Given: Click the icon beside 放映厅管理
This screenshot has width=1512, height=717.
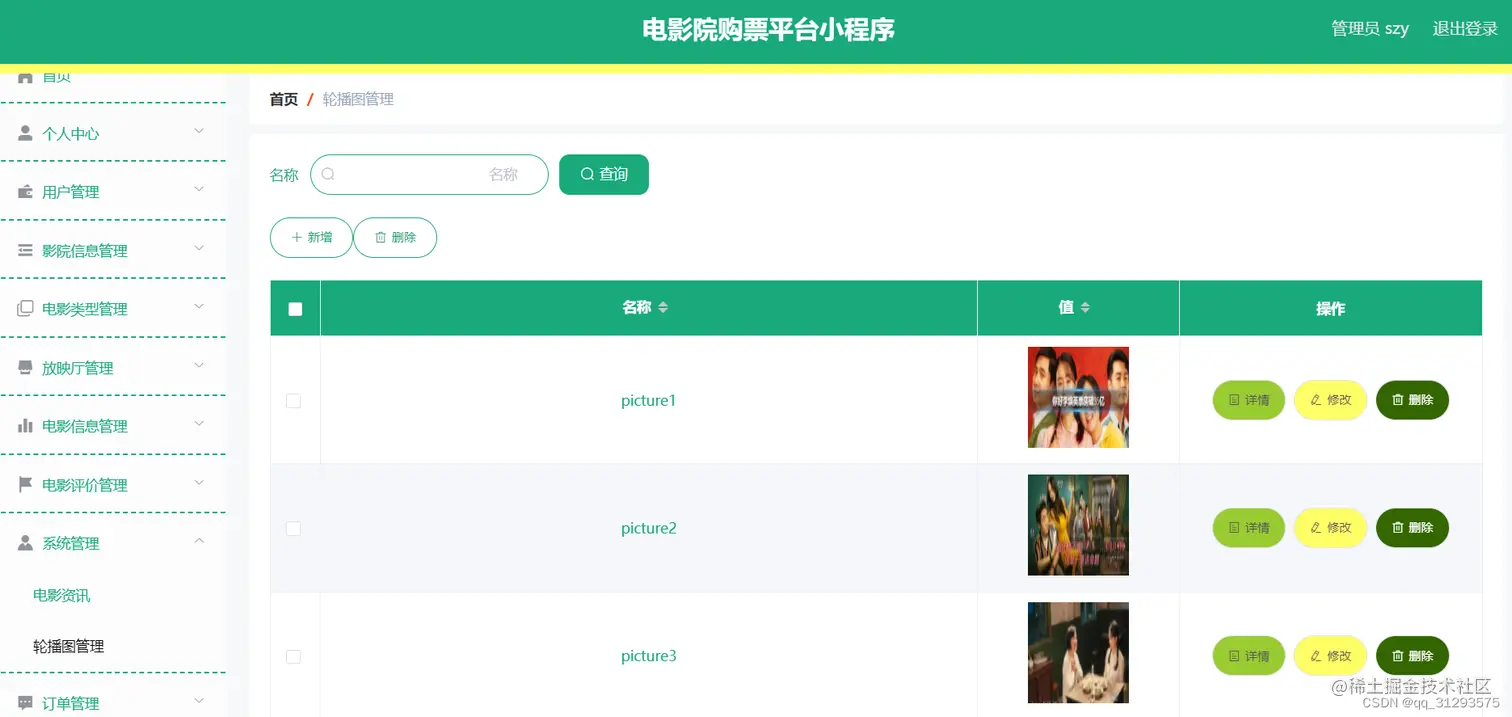Looking at the screenshot, I should point(25,367).
